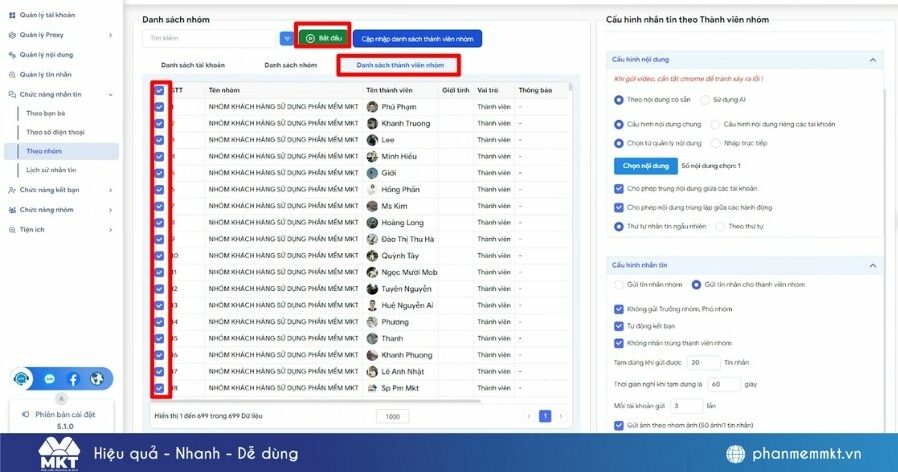Click Quỳnh Tây member avatar

click(372, 256)
